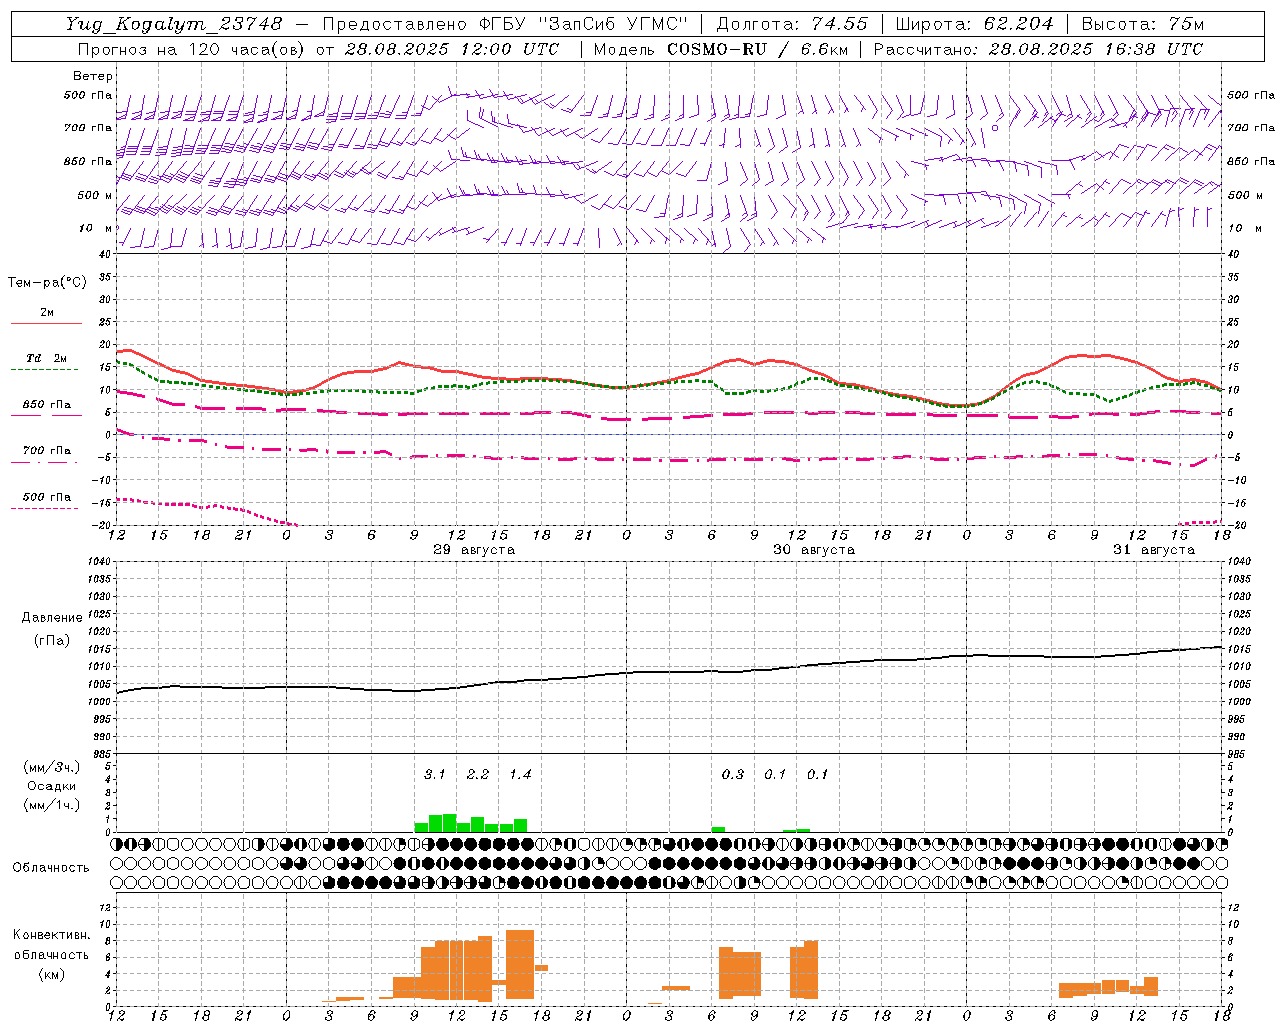
Task: Click the station name Yug_Kogalym_23748
Action: click(174, 24)
